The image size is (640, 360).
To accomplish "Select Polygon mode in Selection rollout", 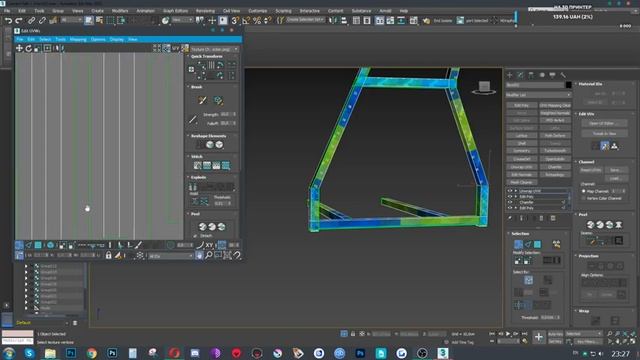I will (537, 244).
